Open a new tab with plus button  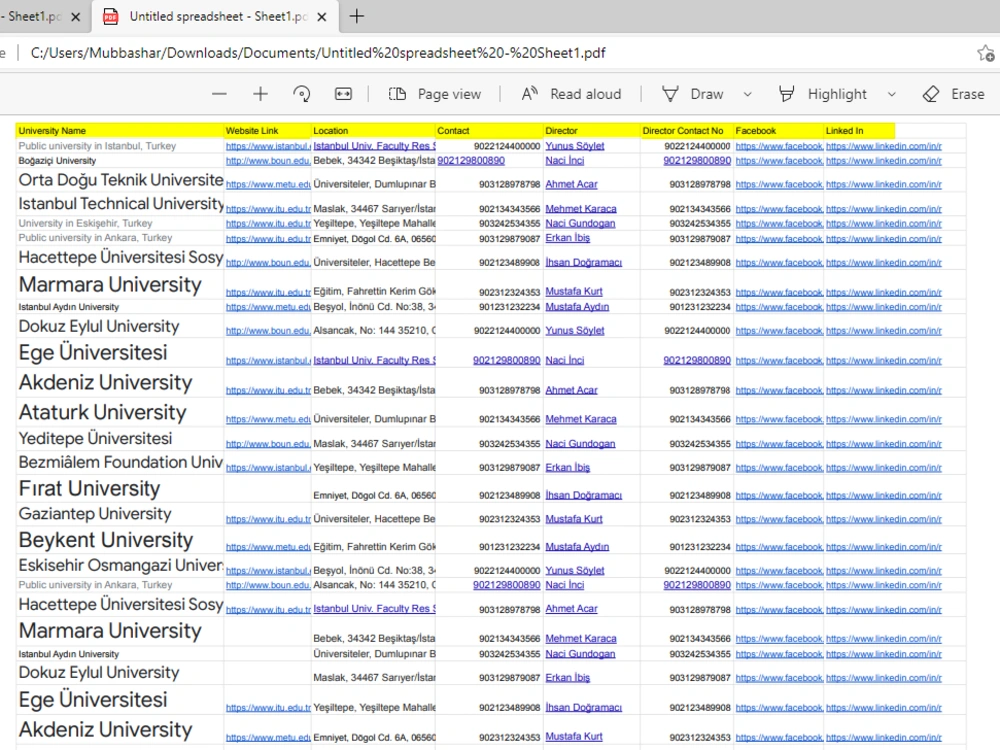click(357, 17)
